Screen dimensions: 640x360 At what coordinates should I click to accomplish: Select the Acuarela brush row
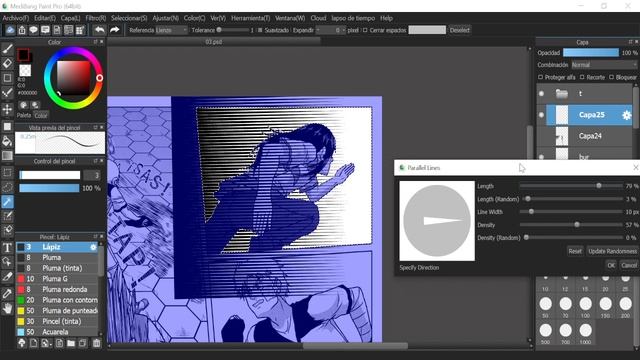click(57, 332)
